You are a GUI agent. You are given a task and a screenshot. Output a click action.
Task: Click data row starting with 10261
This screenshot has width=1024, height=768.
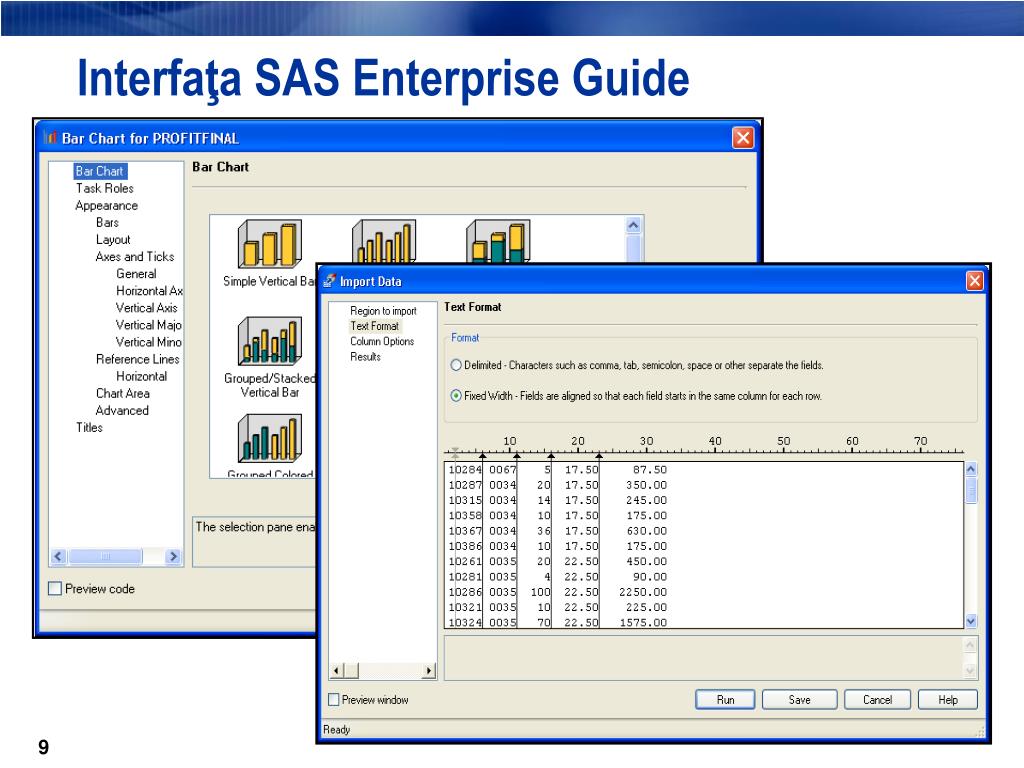coord(558,562)
